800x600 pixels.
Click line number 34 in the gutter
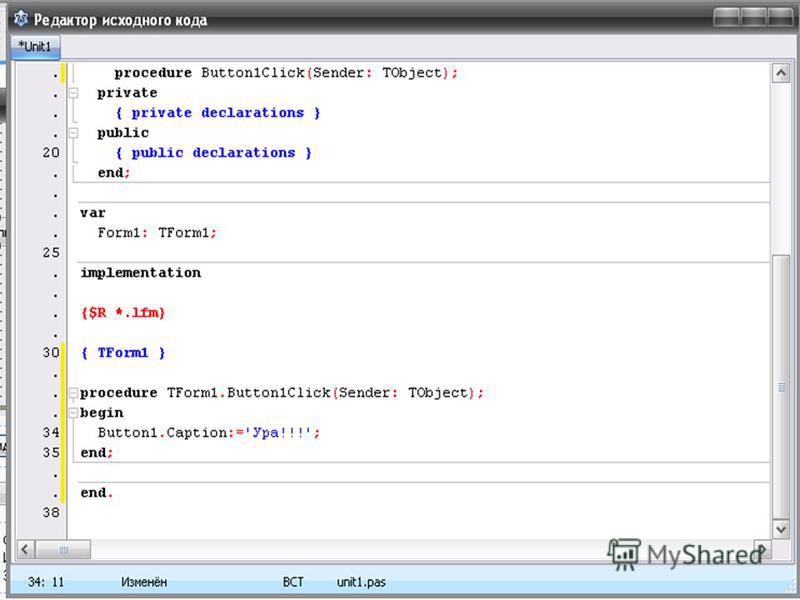click(x=51, y=433)
